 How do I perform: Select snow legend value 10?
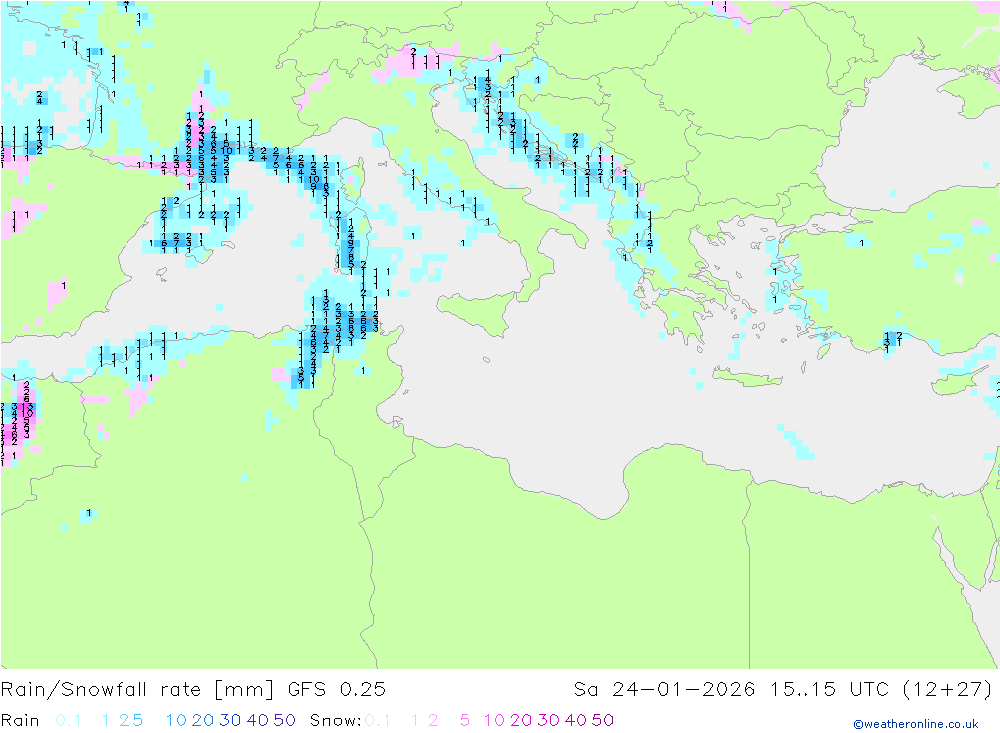tap(494, 720)
